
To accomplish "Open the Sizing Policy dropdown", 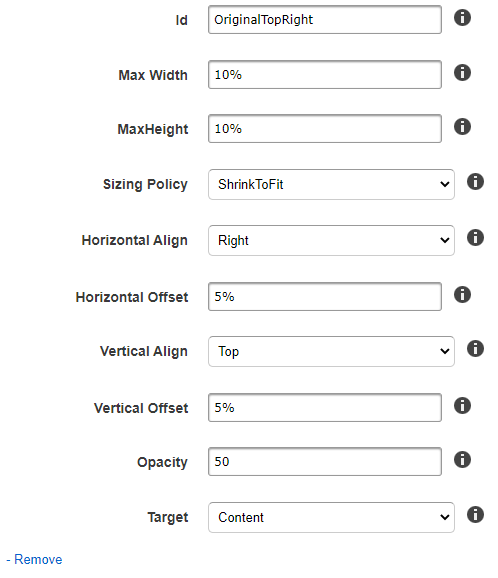I will click(x=331, y=185).
